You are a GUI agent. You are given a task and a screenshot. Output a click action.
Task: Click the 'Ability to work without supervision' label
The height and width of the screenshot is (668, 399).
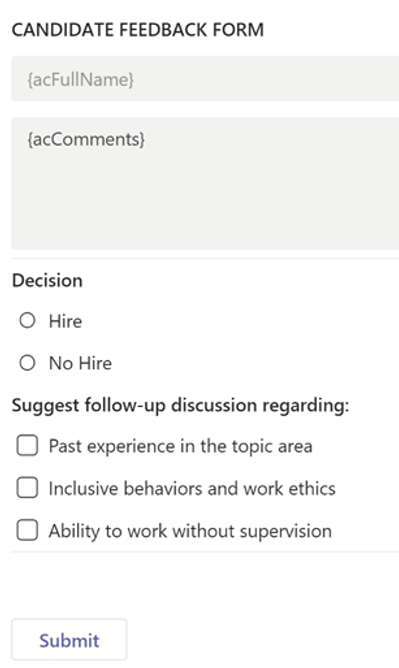click(190, 531)
